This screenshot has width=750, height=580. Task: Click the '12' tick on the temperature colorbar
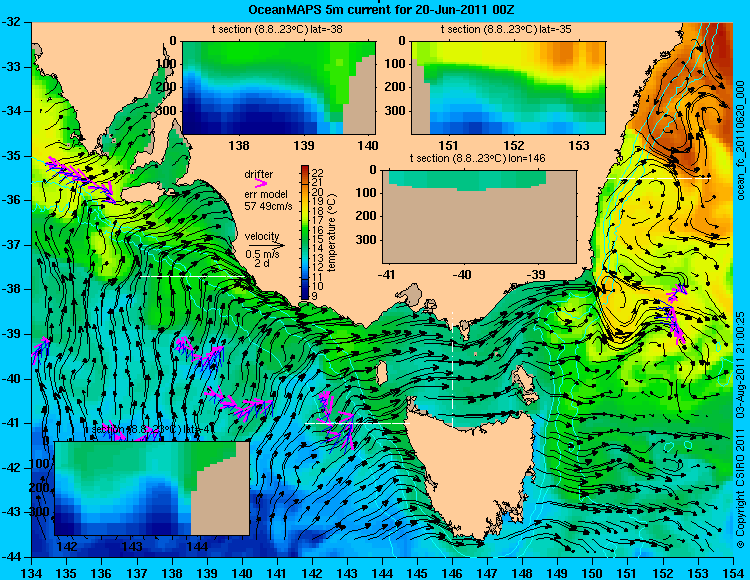point(318,267)
